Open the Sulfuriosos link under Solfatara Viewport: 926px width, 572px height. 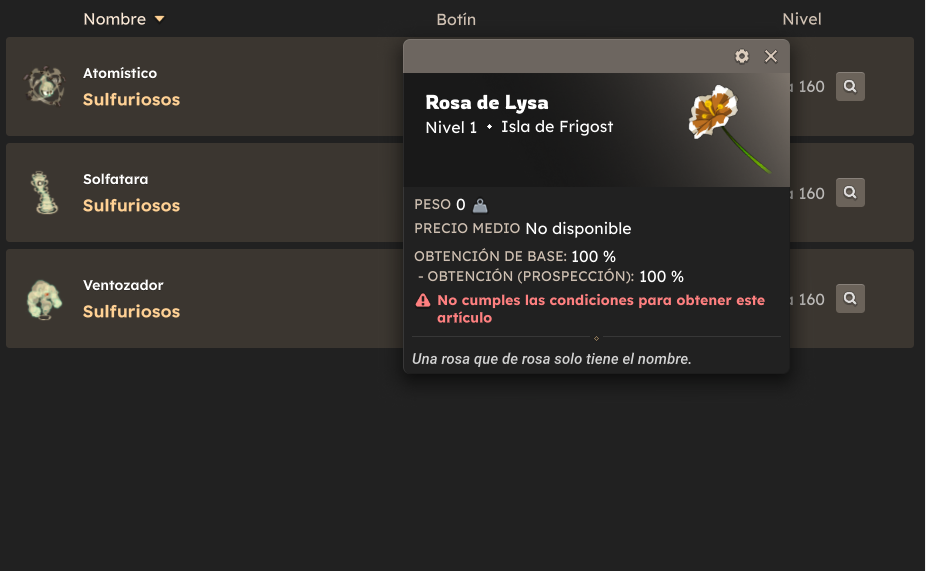pyautogui.click(x=131, y=205)
